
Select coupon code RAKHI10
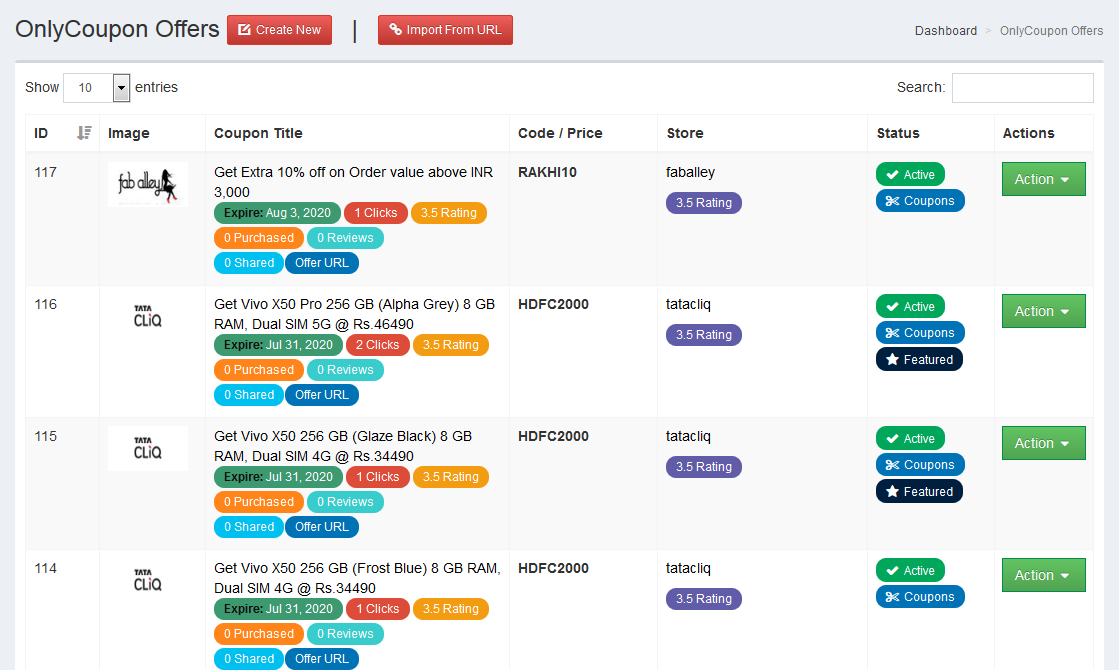click(547, 172)
